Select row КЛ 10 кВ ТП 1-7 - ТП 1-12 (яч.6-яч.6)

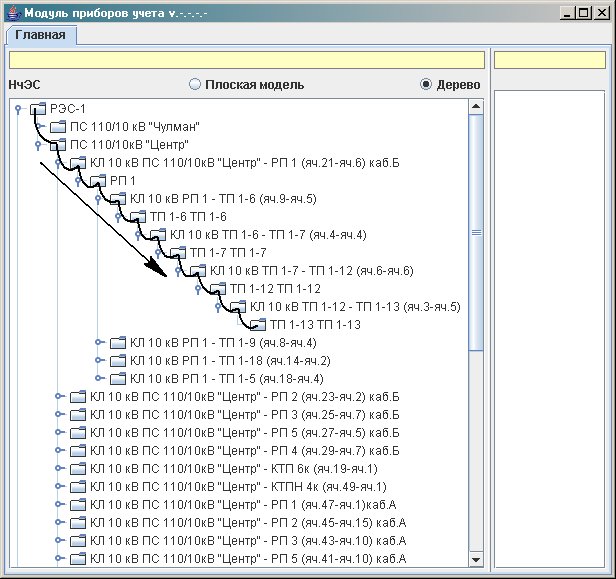[x=312, y=271]
